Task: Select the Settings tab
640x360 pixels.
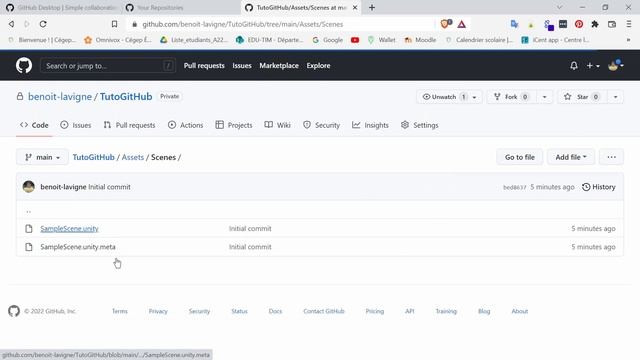Action: (420, 125)
